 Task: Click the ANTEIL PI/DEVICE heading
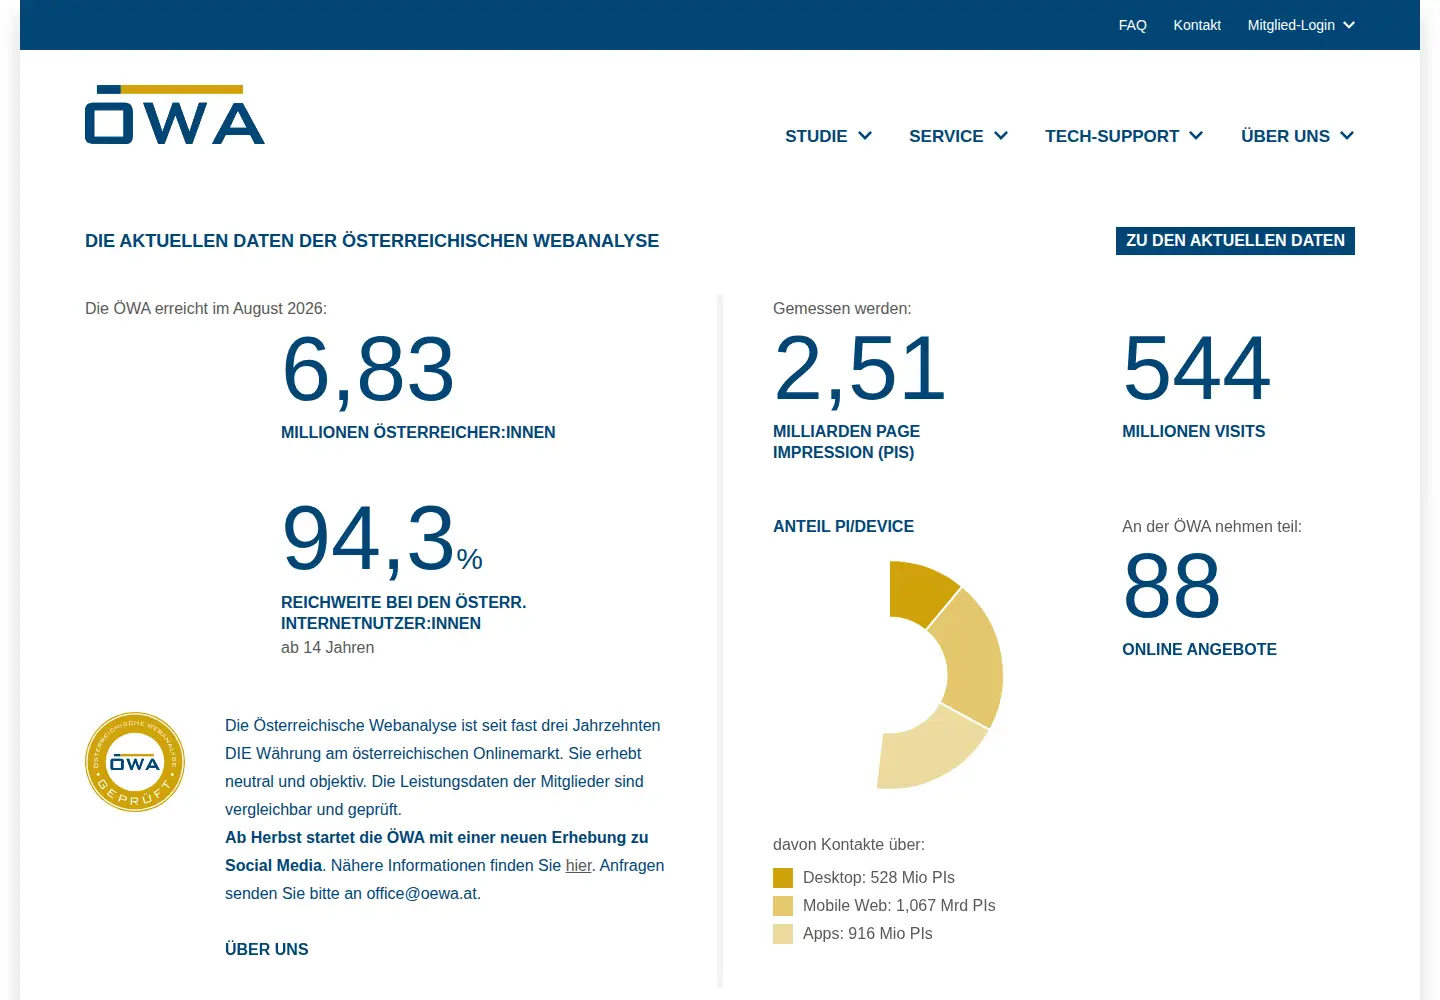pyautogui.click(x=843, y=526)
